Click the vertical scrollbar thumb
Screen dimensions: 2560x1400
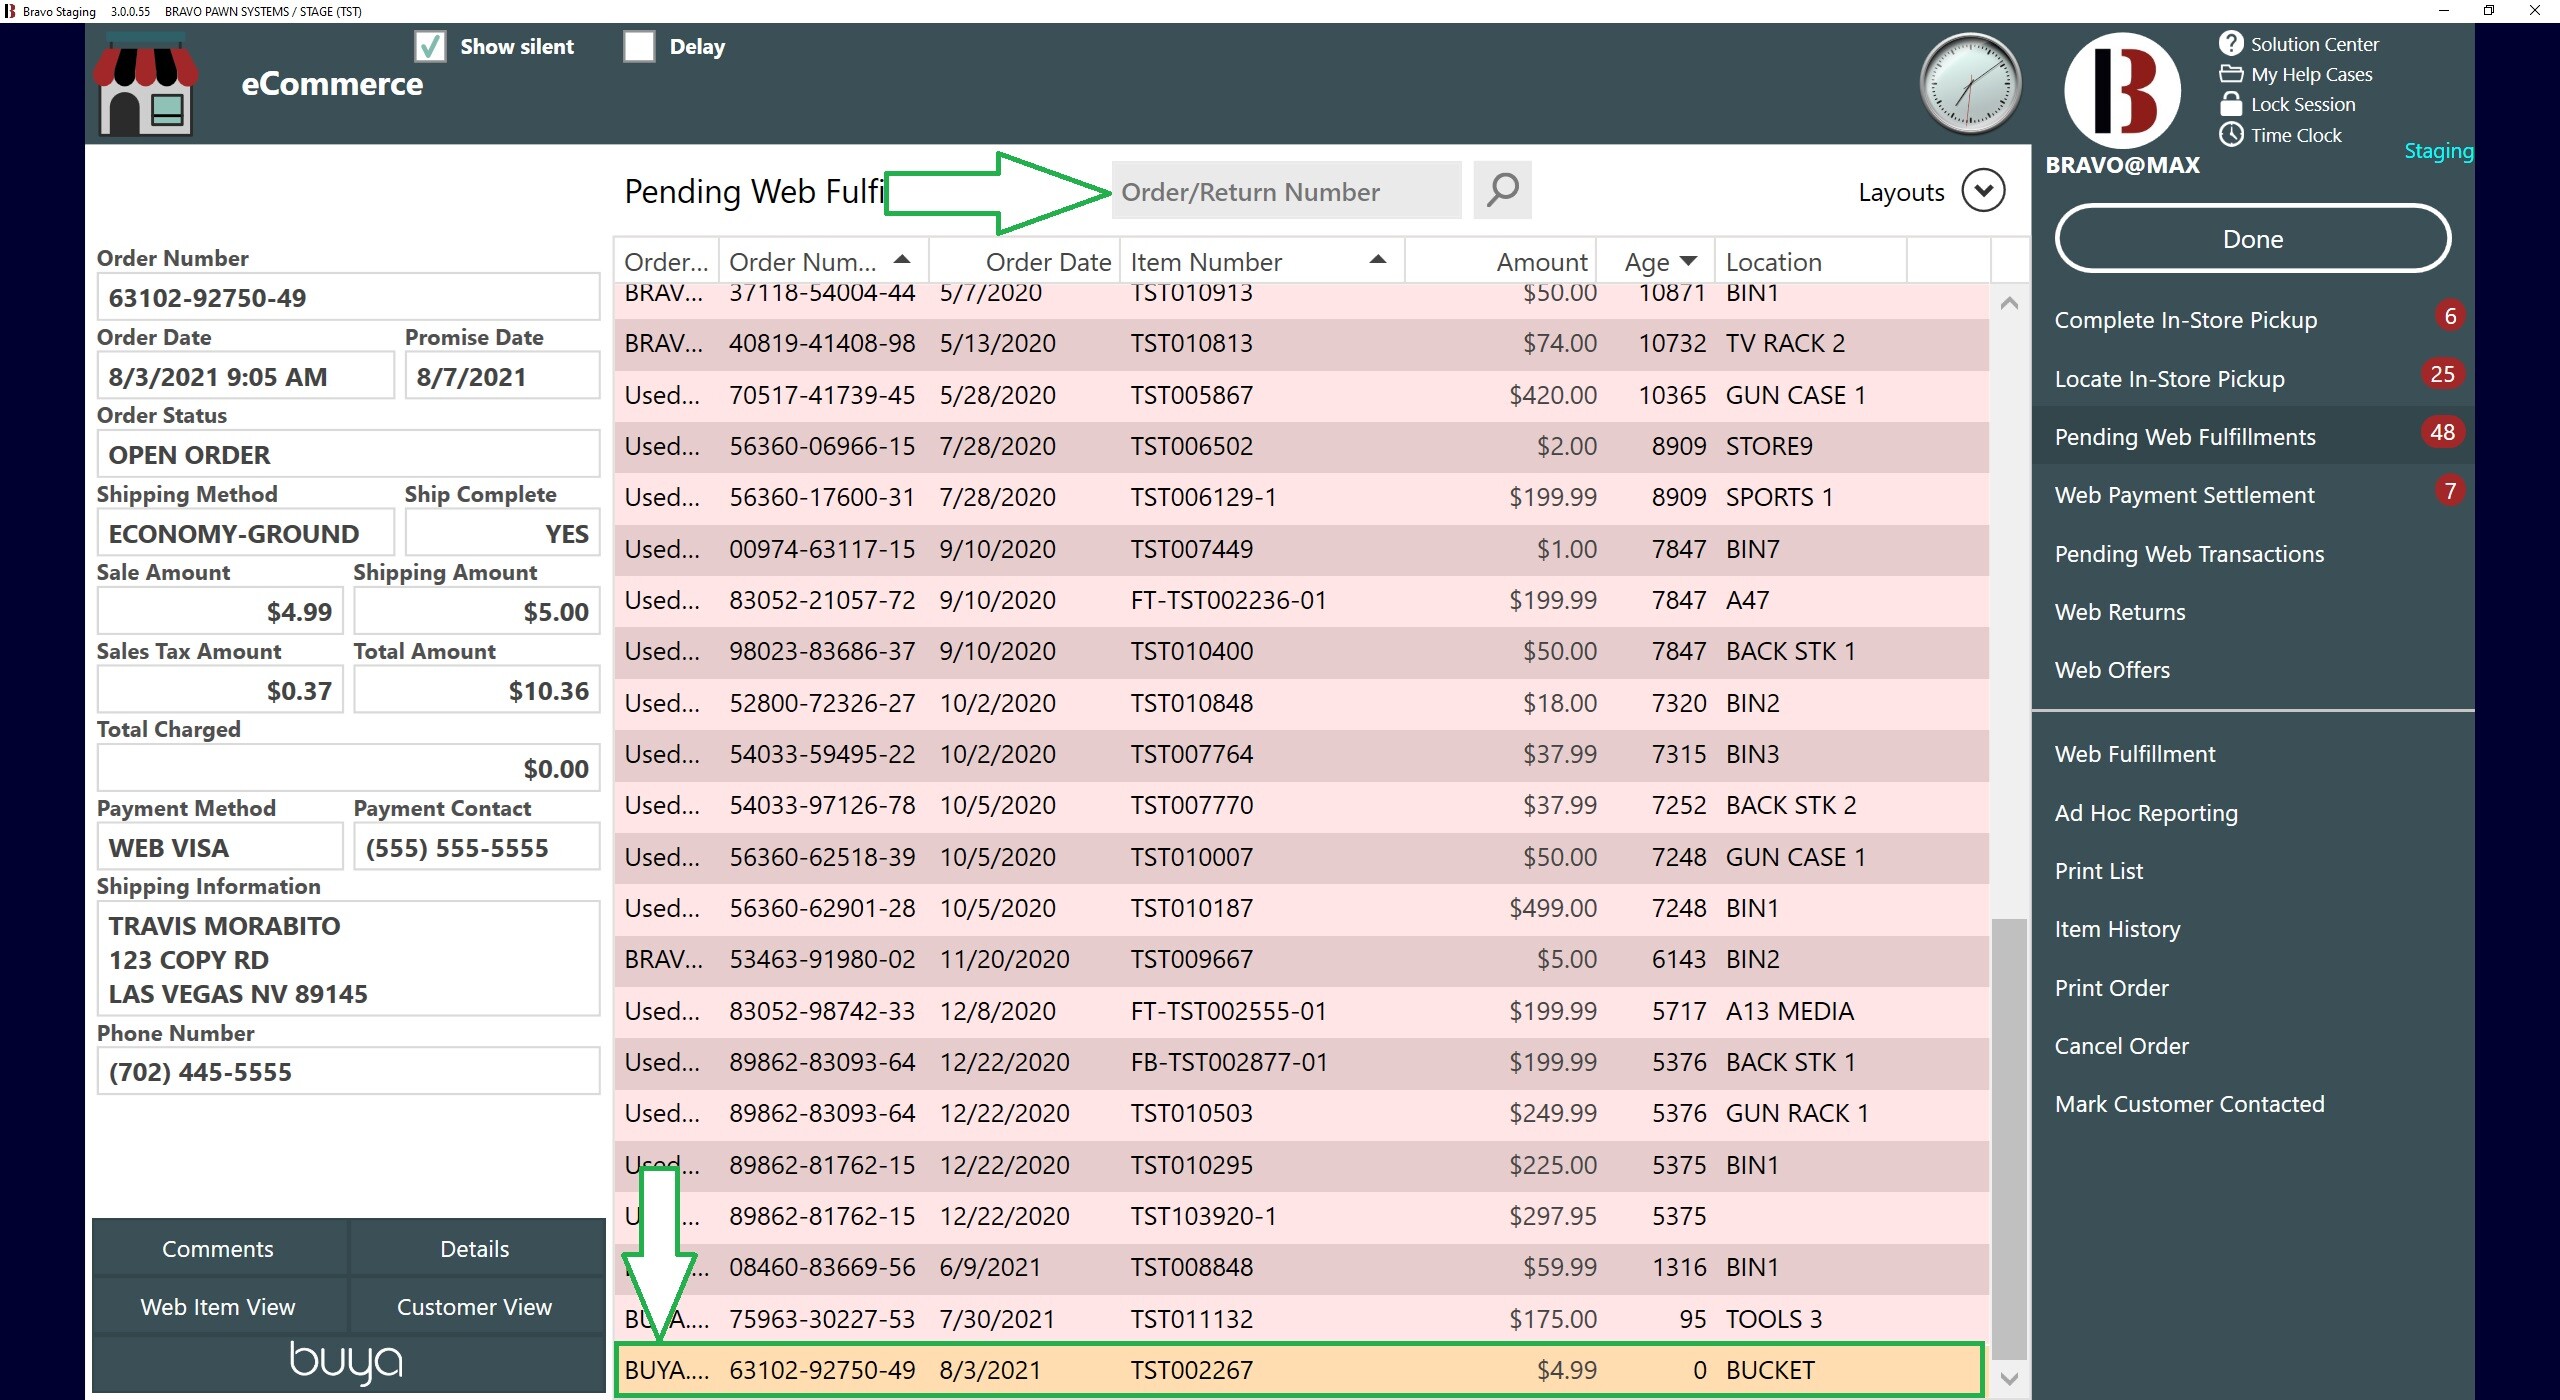[2009, 1140]
